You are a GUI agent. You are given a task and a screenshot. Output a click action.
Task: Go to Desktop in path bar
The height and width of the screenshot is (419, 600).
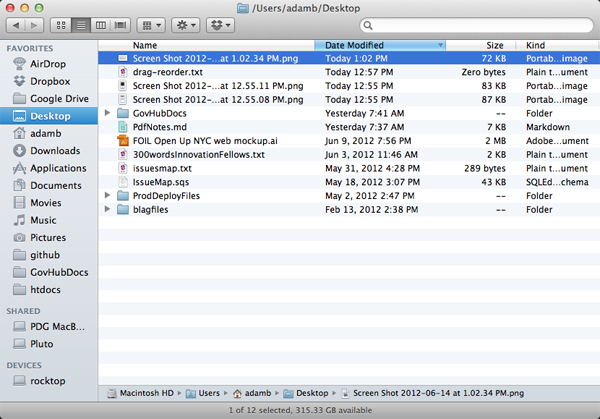coord(306,393)
